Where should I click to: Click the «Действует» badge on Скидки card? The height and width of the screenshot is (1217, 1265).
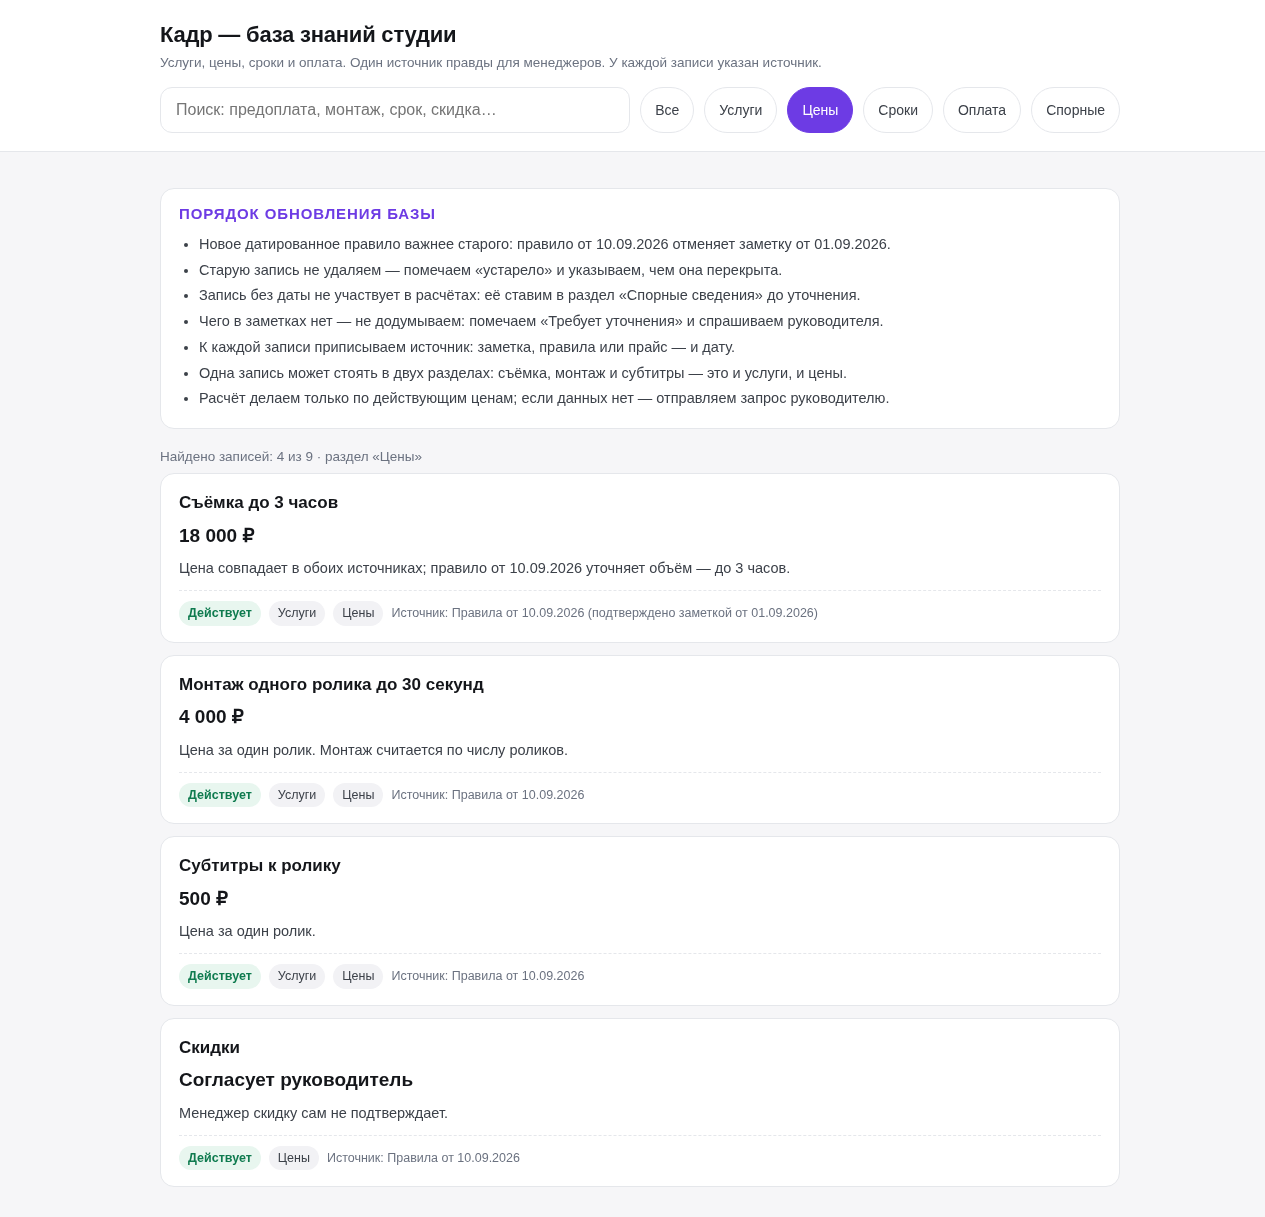pyautogui.click(x=220, y=1158)
